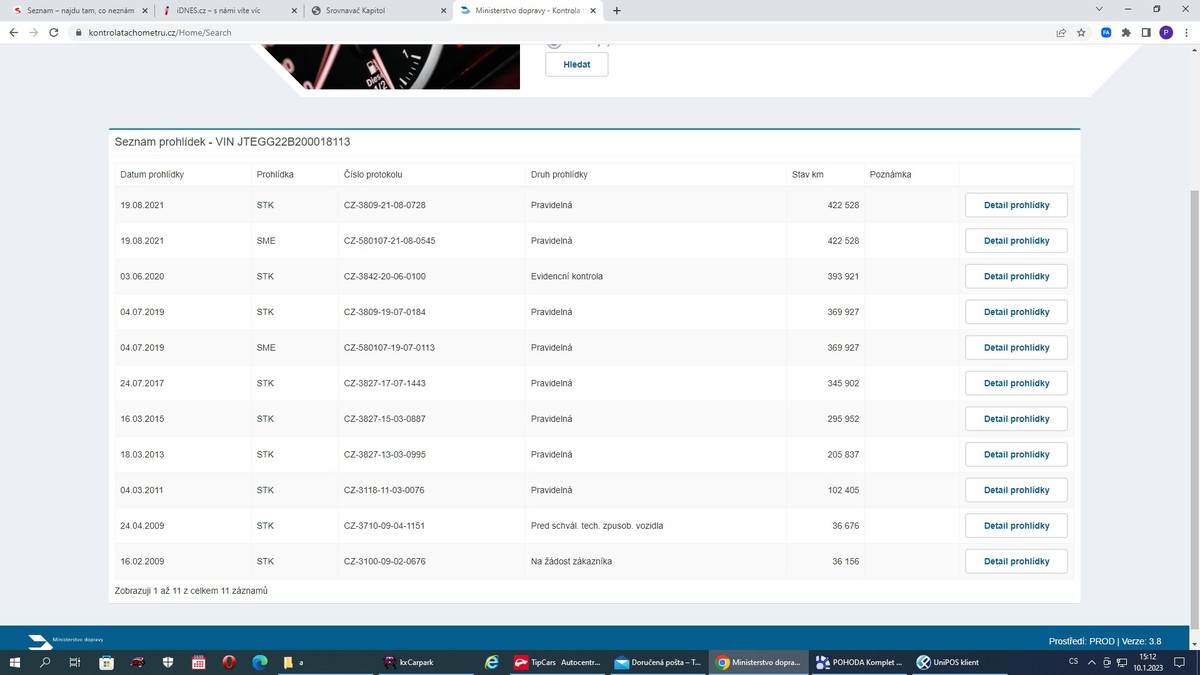The height and width of the screenshot is (675, 1200).
Task: Switch to the Seznam tab
Action: coord(75,11)
